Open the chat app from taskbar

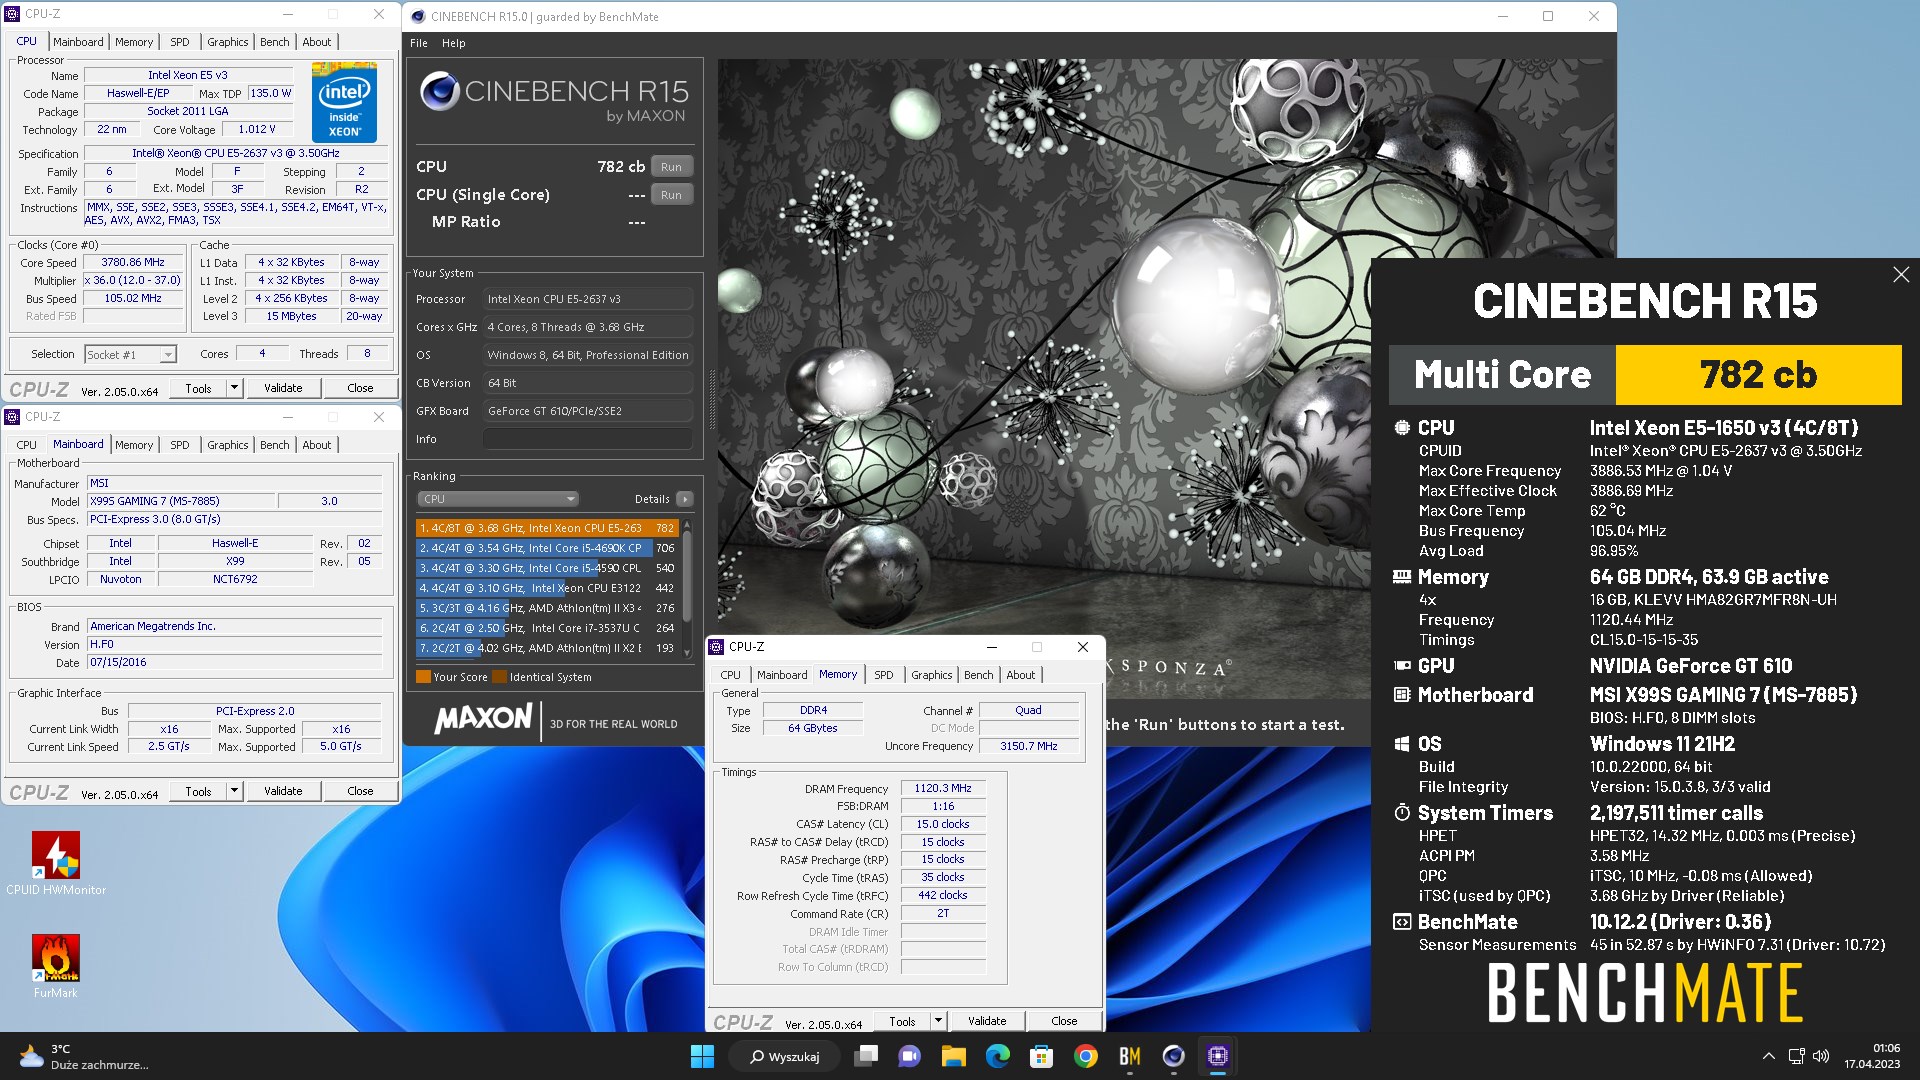point(909,1056)
